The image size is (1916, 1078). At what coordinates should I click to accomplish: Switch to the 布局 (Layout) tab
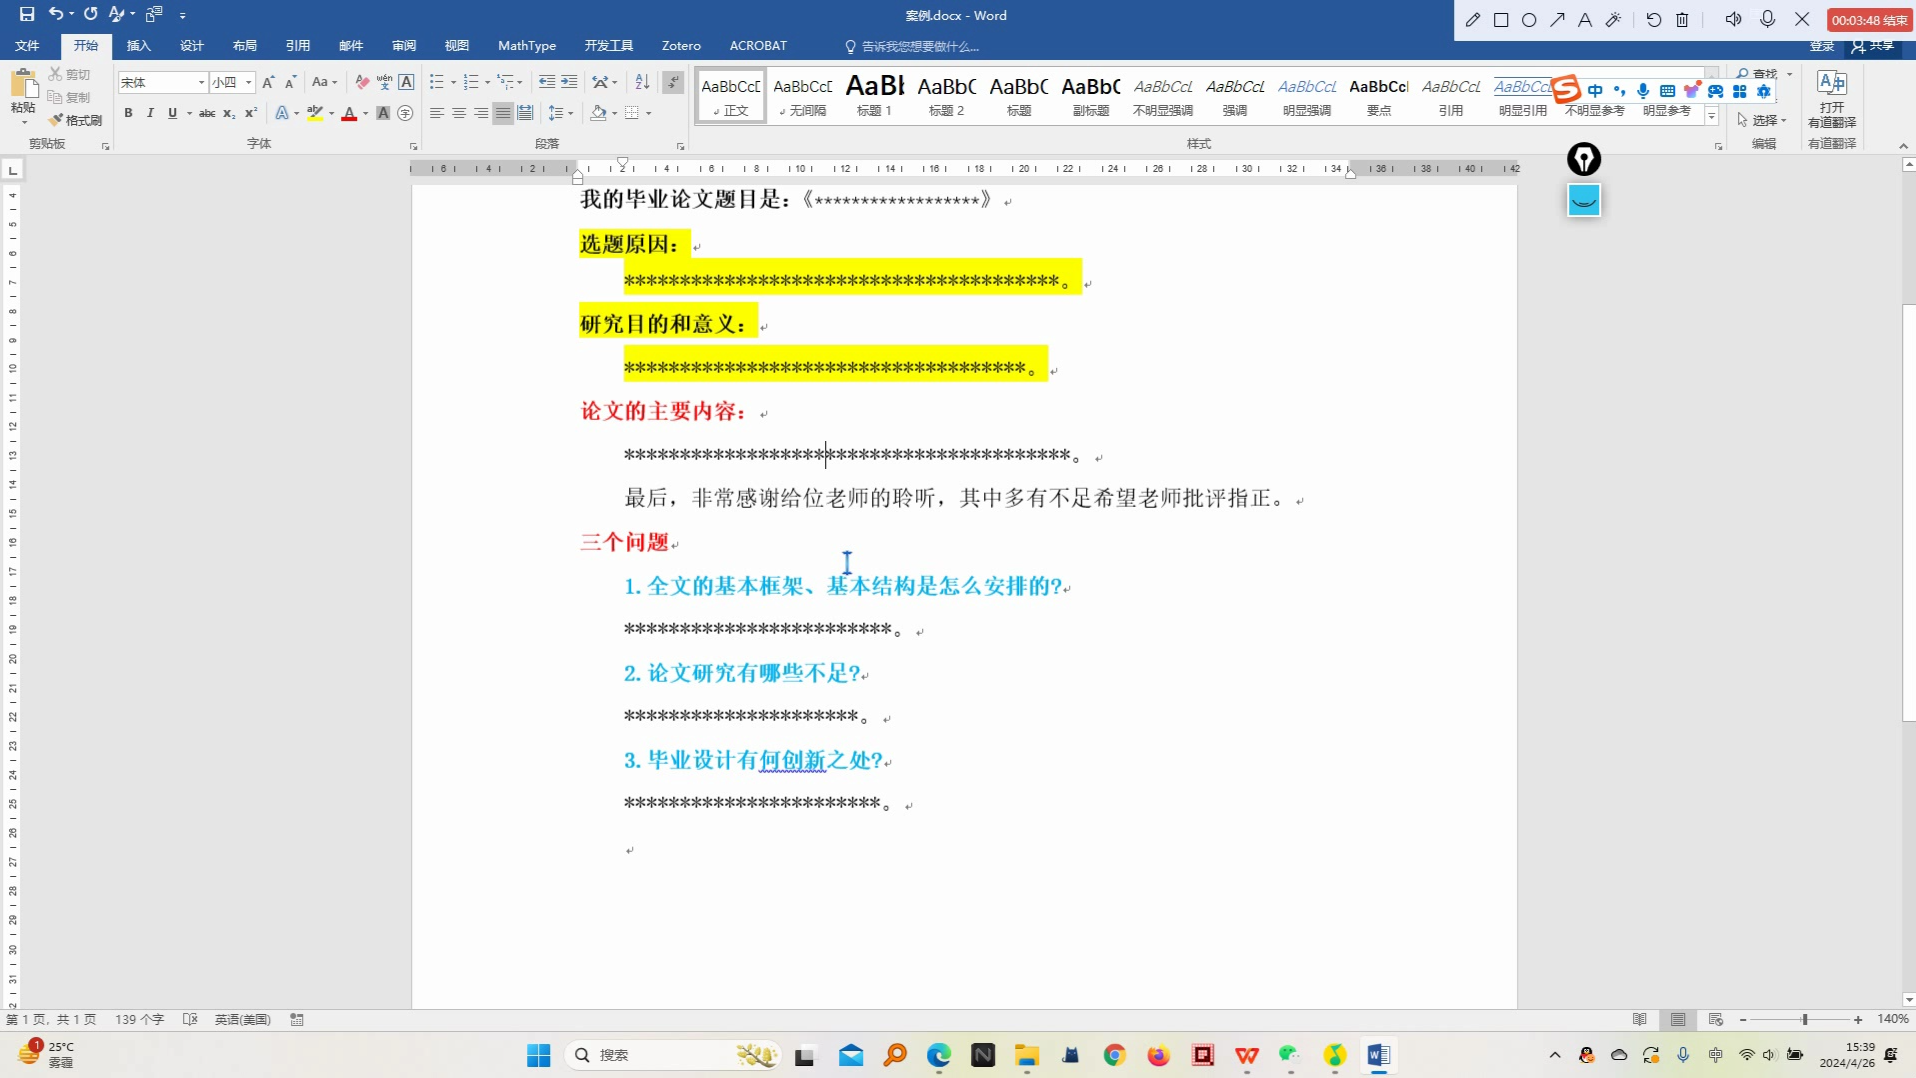click(244, 45)
